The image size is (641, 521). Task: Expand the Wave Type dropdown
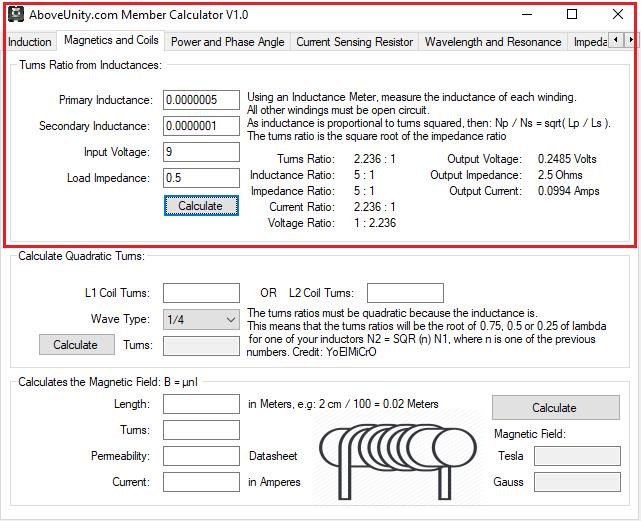[201, 319]
